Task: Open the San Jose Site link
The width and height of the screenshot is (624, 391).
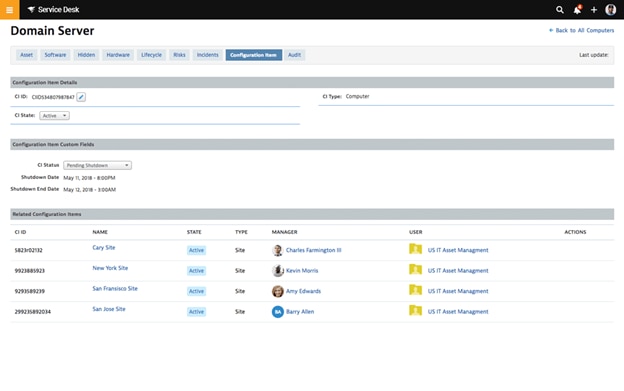Action: pyautogui.click(x=109, y=309)
